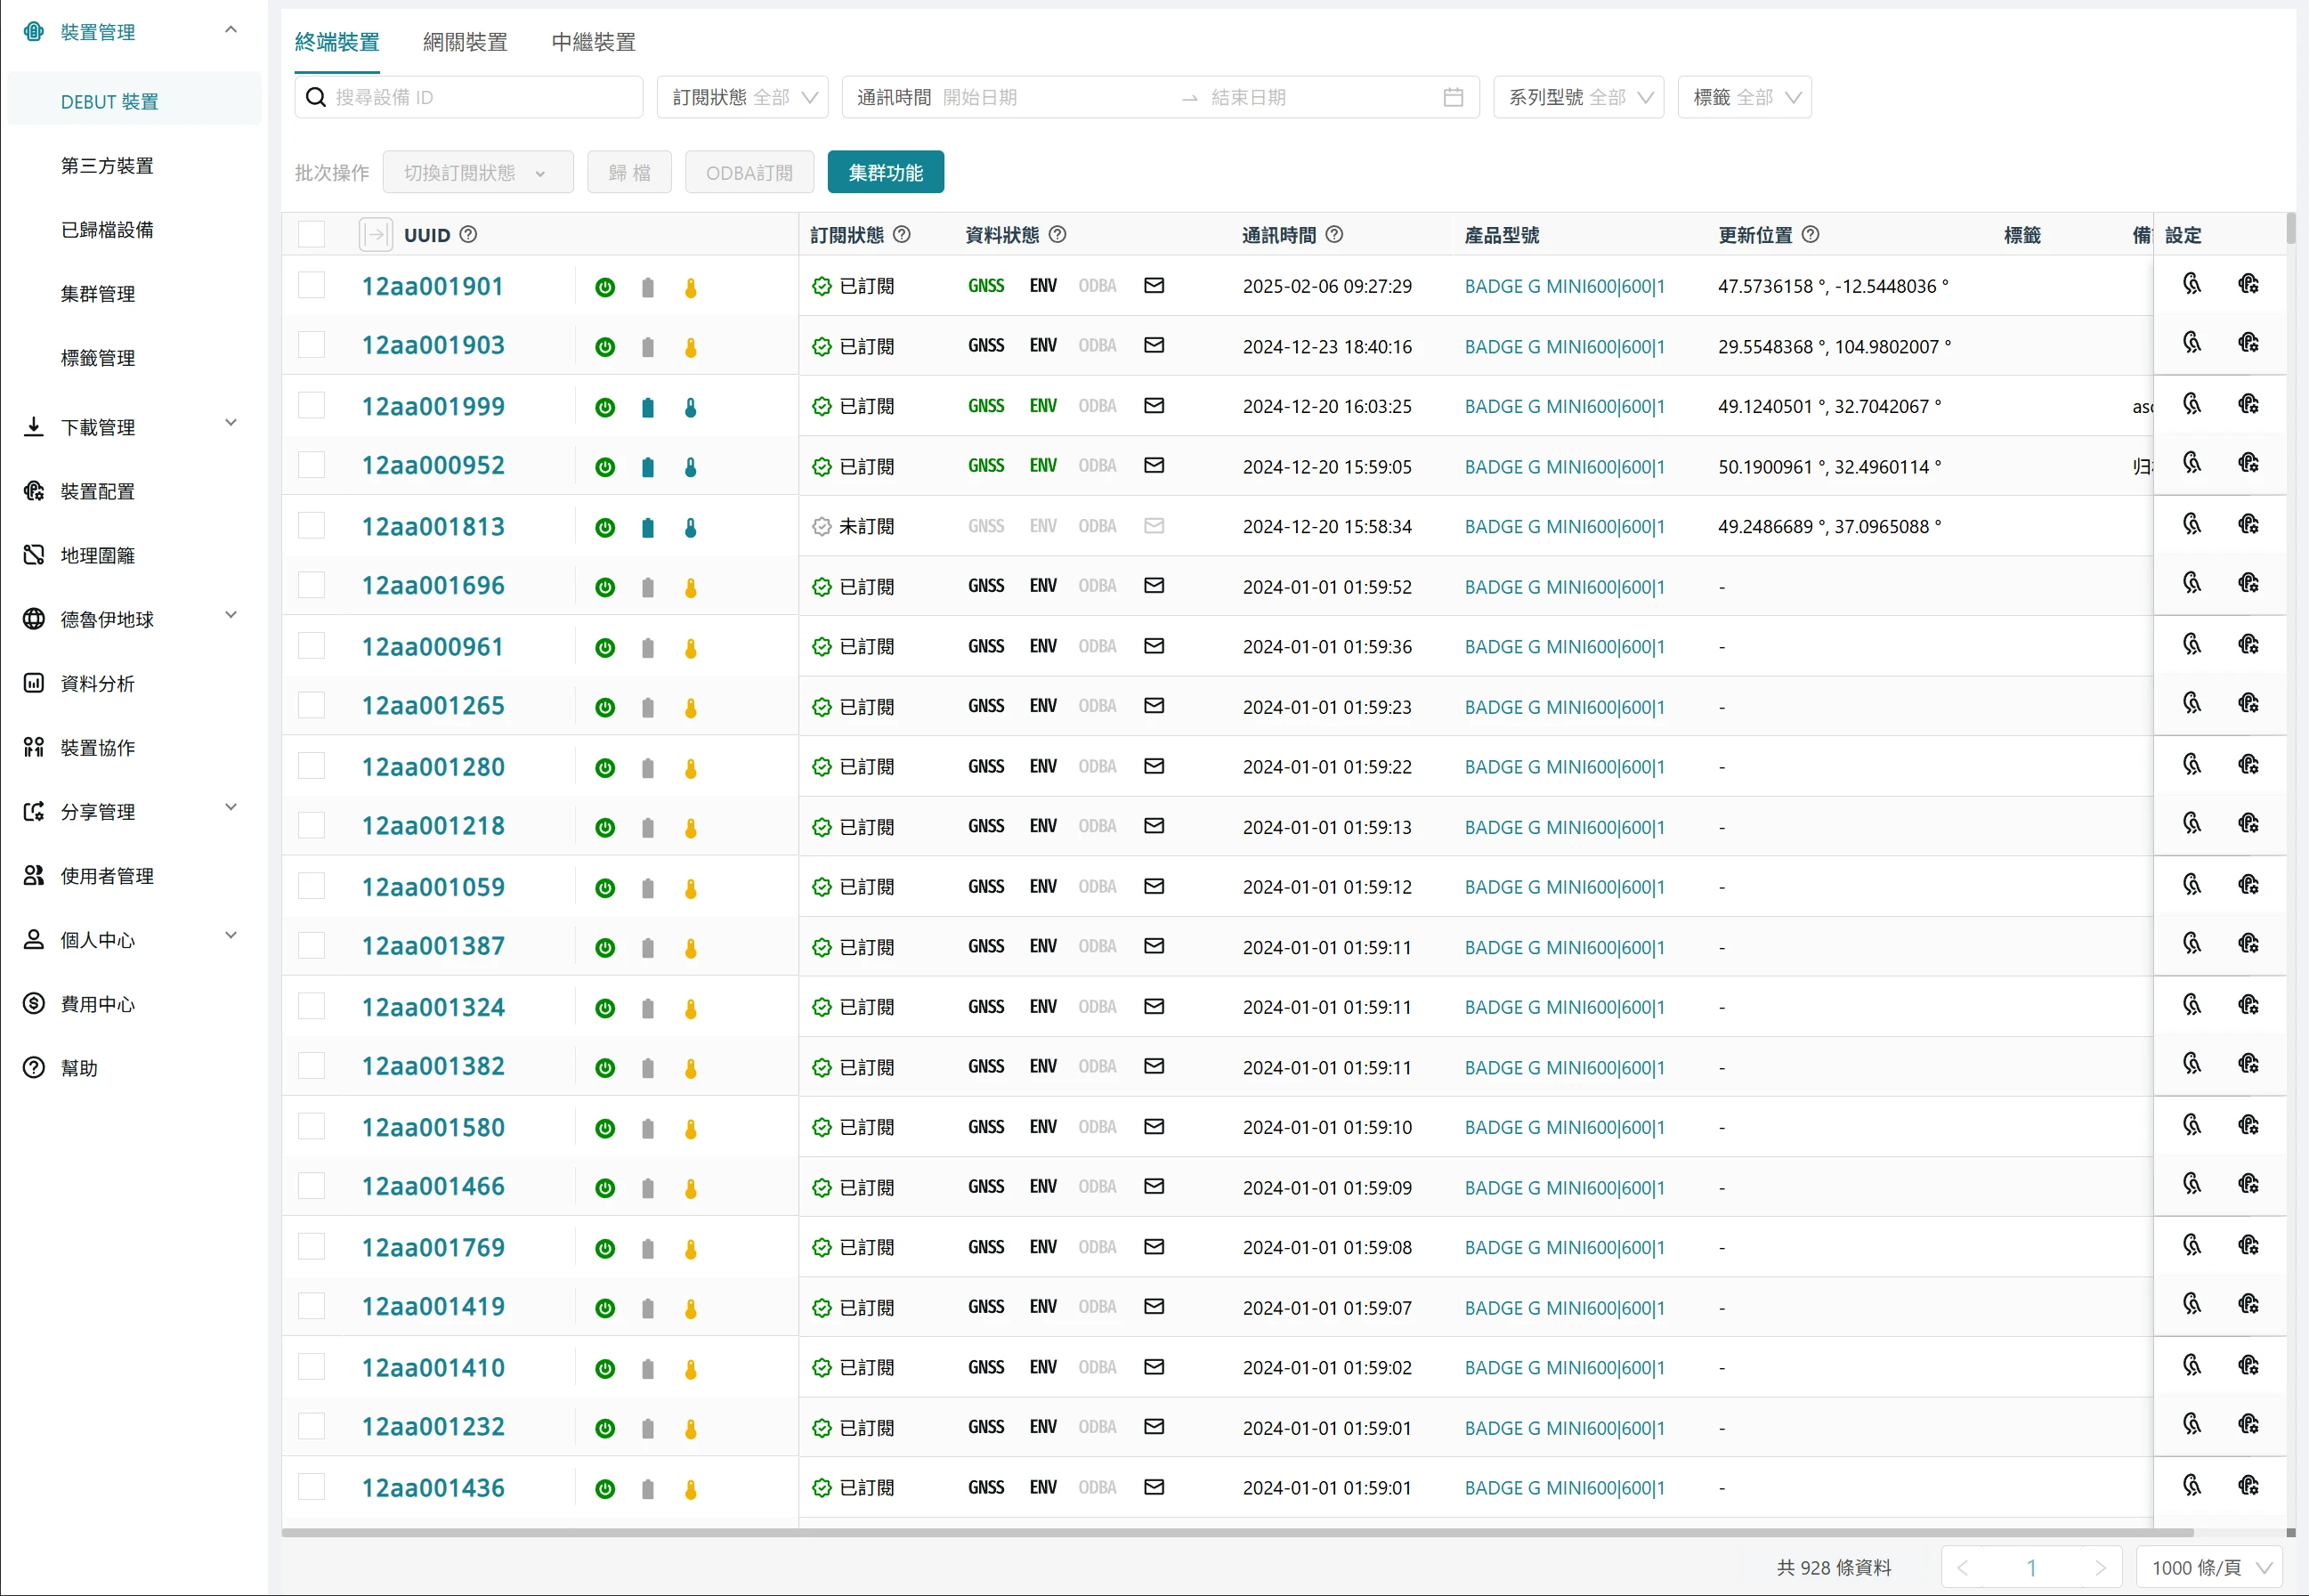Screen dimensions: 2309x1596
Task: Click power status icon for 12aa001901
Action: click(x=604, y=288)
